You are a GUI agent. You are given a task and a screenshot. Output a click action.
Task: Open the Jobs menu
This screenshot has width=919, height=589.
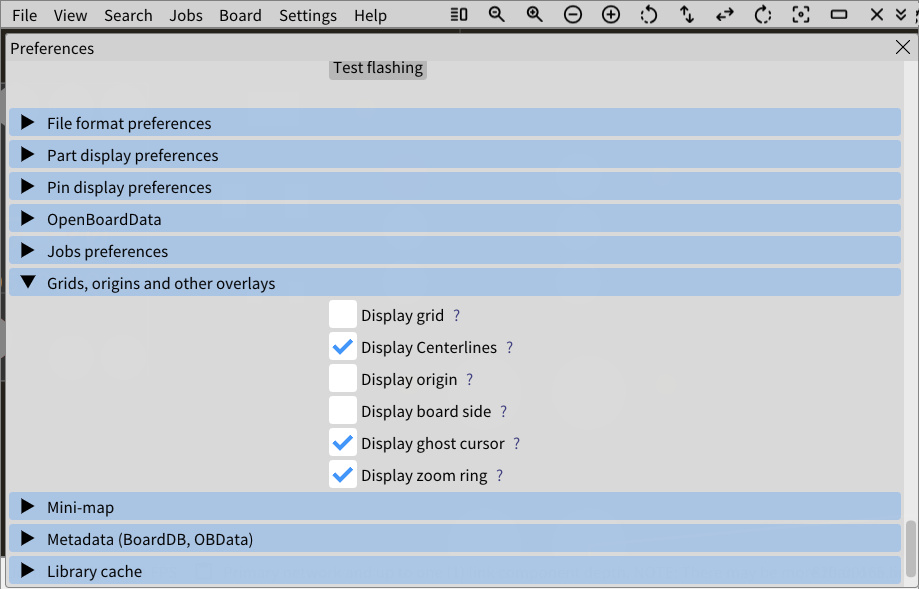pyautogui.click(x=186, y=15)
